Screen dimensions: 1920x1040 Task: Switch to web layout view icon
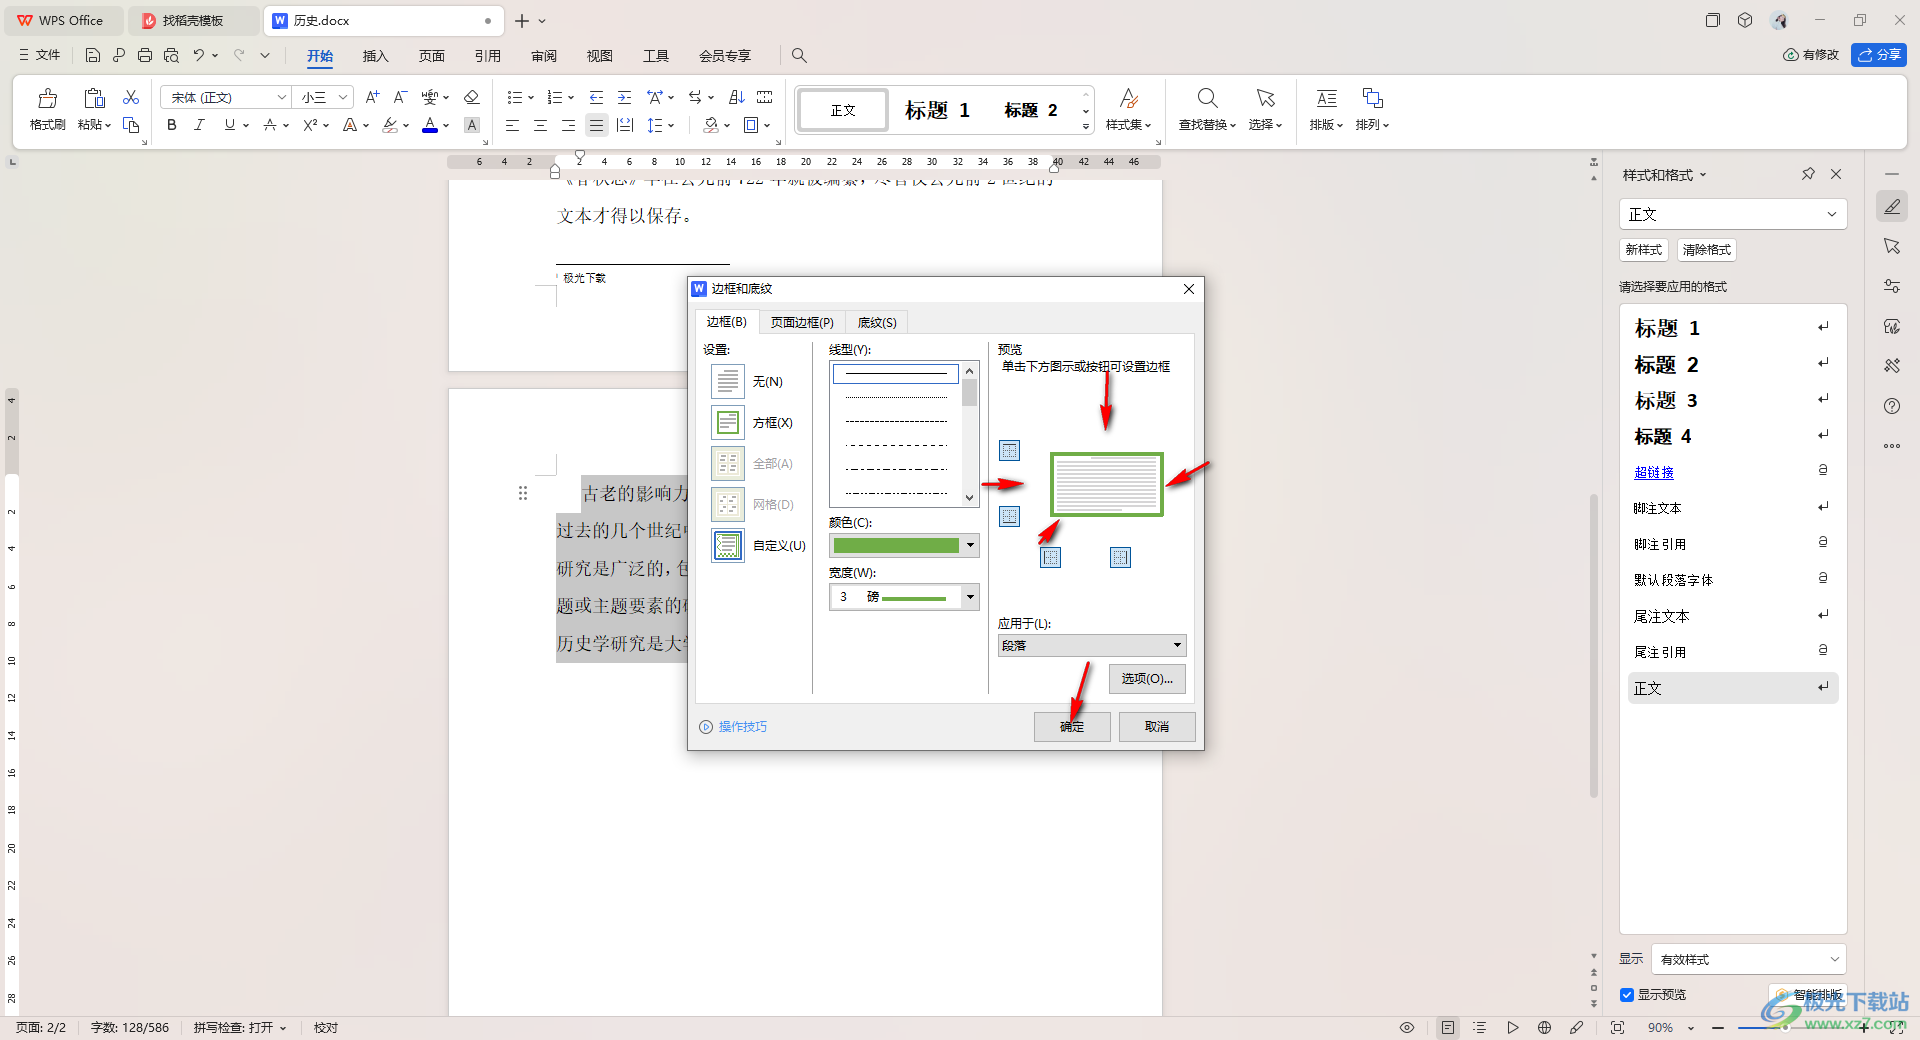tap(1544, 1027)
